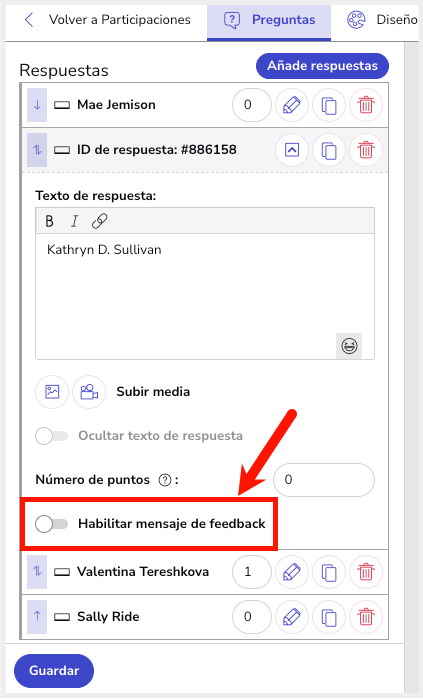Toggle italic formatting in answer text
423x699 pixels.
pyautogui.click(x=74, y=221)
